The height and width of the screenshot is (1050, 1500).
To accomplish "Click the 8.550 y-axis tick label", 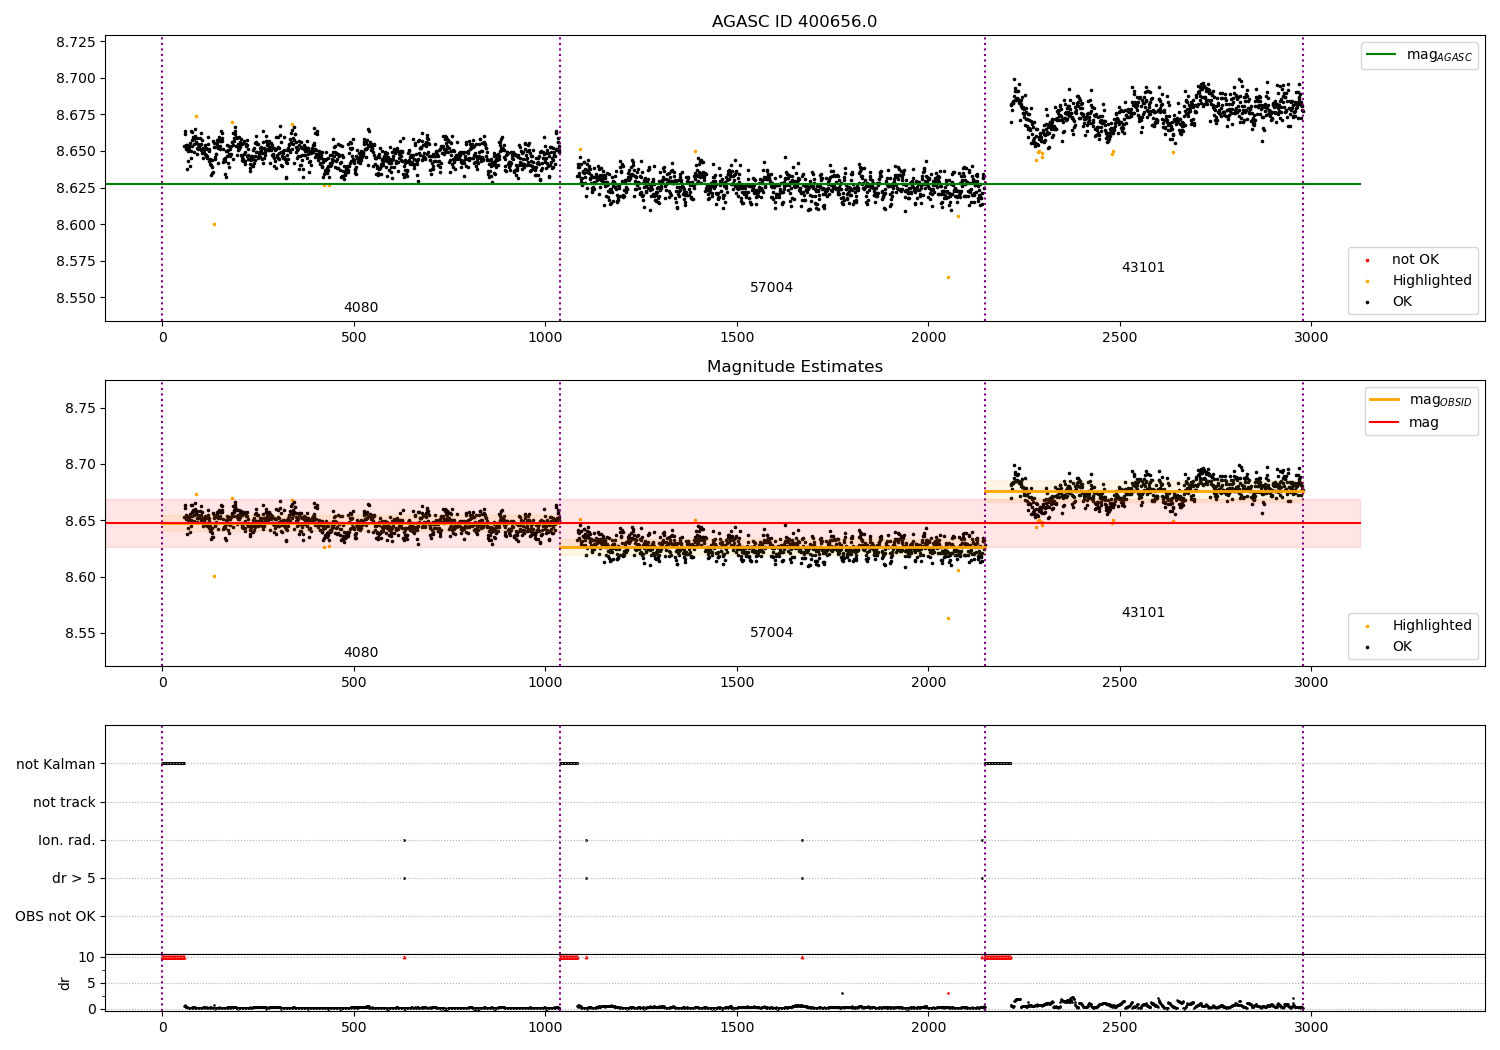I will point(76,298).
